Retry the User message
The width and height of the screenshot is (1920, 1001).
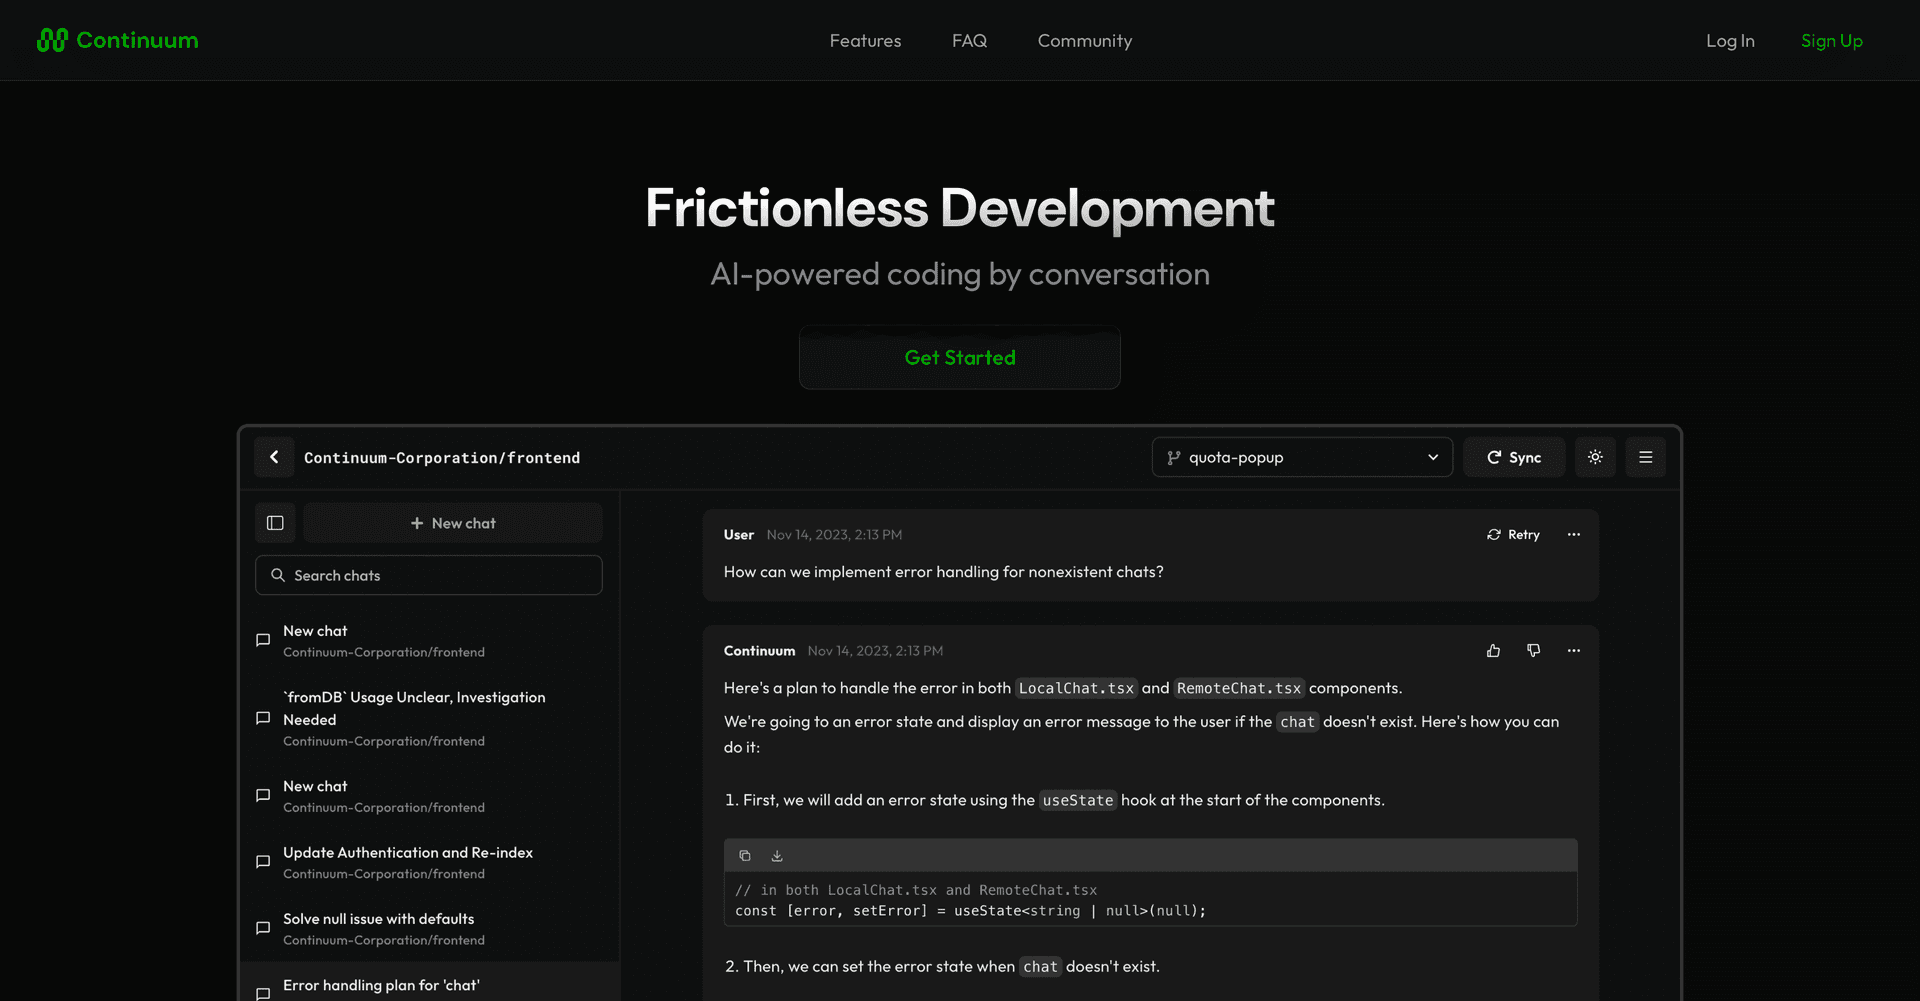[x=1513, y=535]
